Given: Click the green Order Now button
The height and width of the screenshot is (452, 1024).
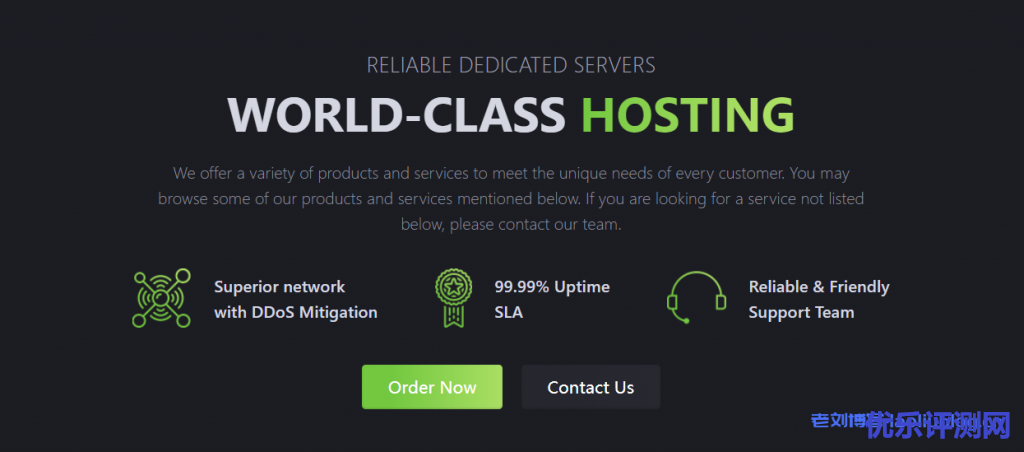Looking at the screenshot, I should pos(432,387).
